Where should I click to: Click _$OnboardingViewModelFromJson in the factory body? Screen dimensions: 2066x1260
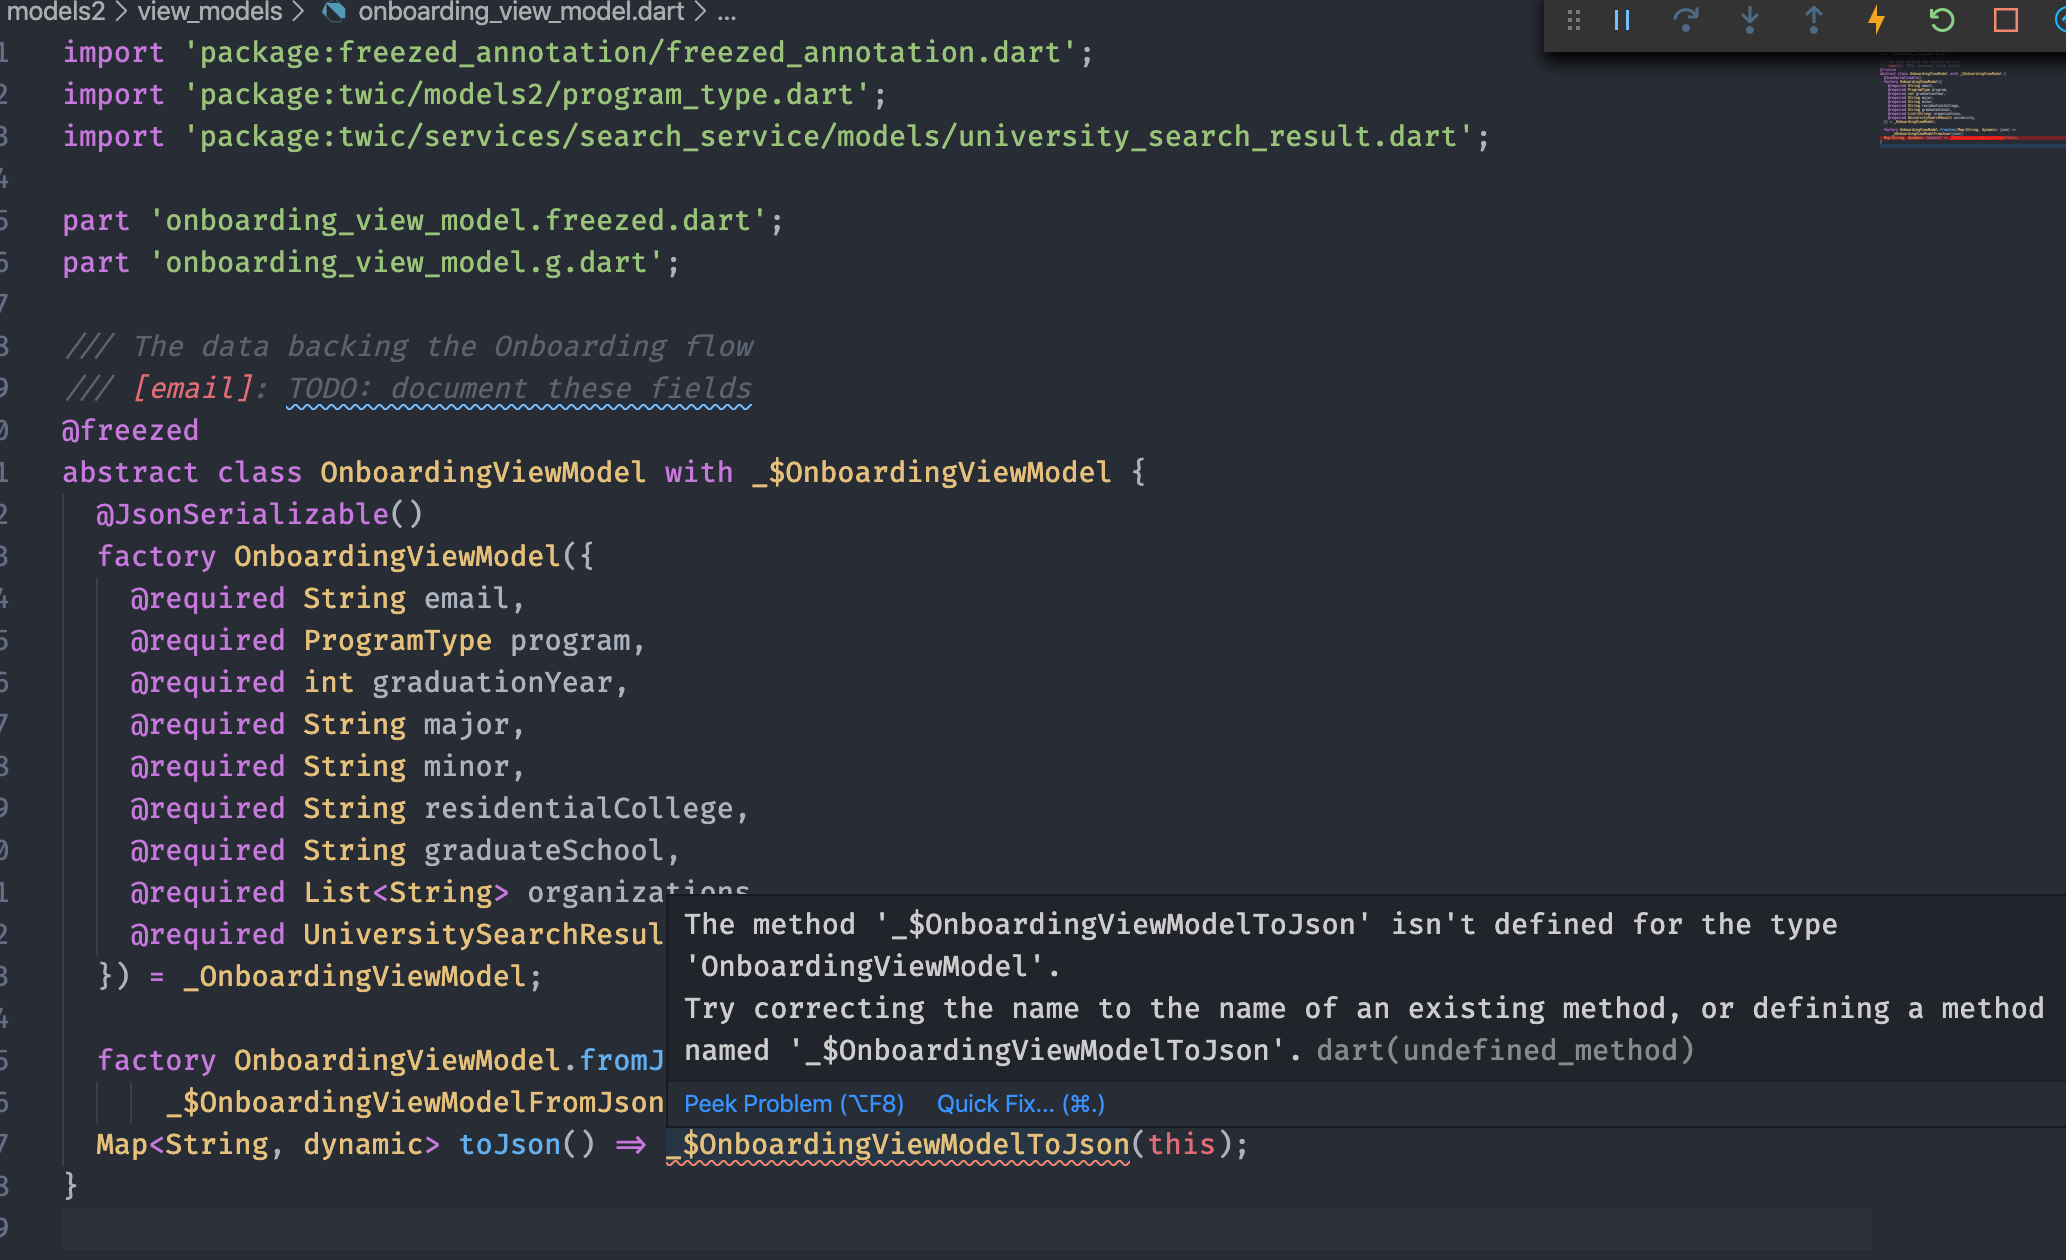click(415, 1102)
